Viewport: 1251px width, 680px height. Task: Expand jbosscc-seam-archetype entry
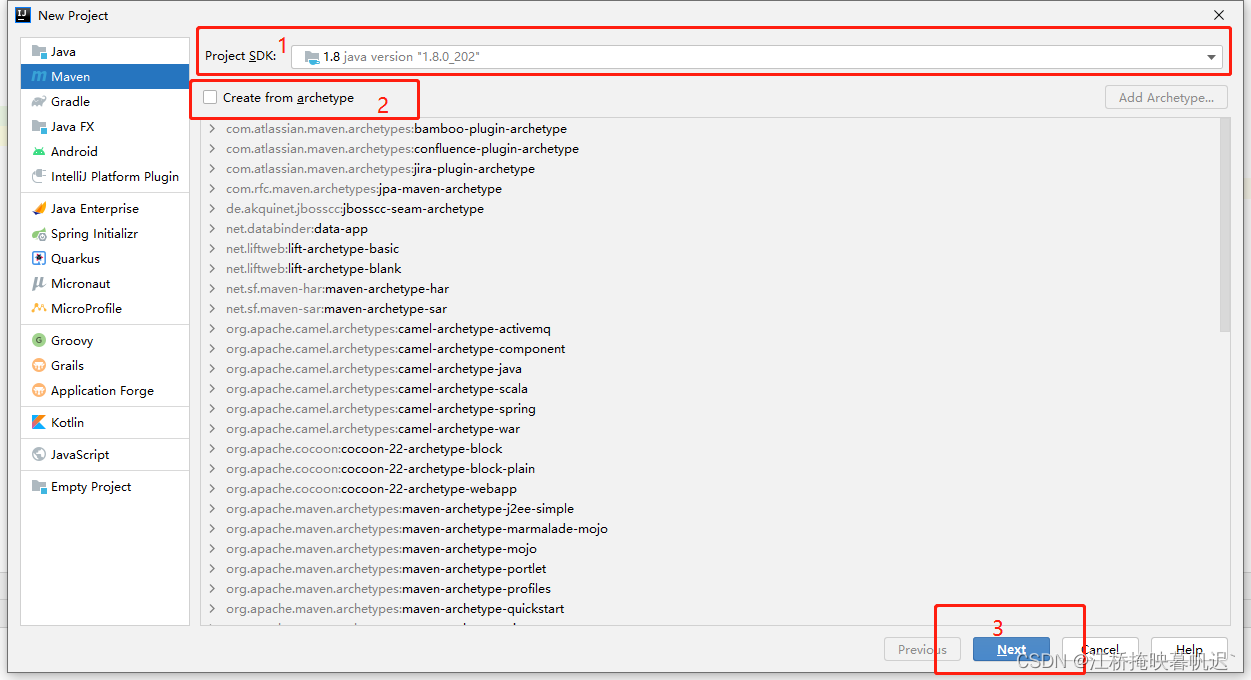pyautogui.click(x=212, y=209)
